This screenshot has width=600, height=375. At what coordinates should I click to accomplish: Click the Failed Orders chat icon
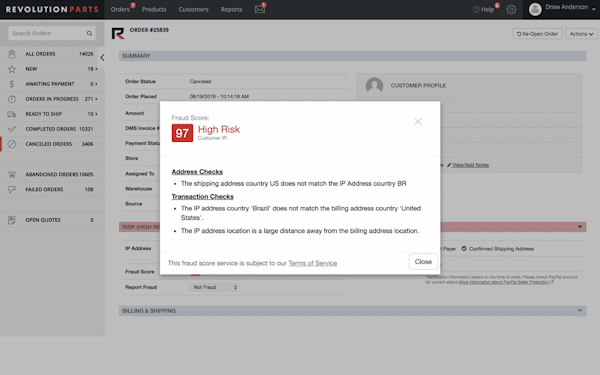[12, 189]
